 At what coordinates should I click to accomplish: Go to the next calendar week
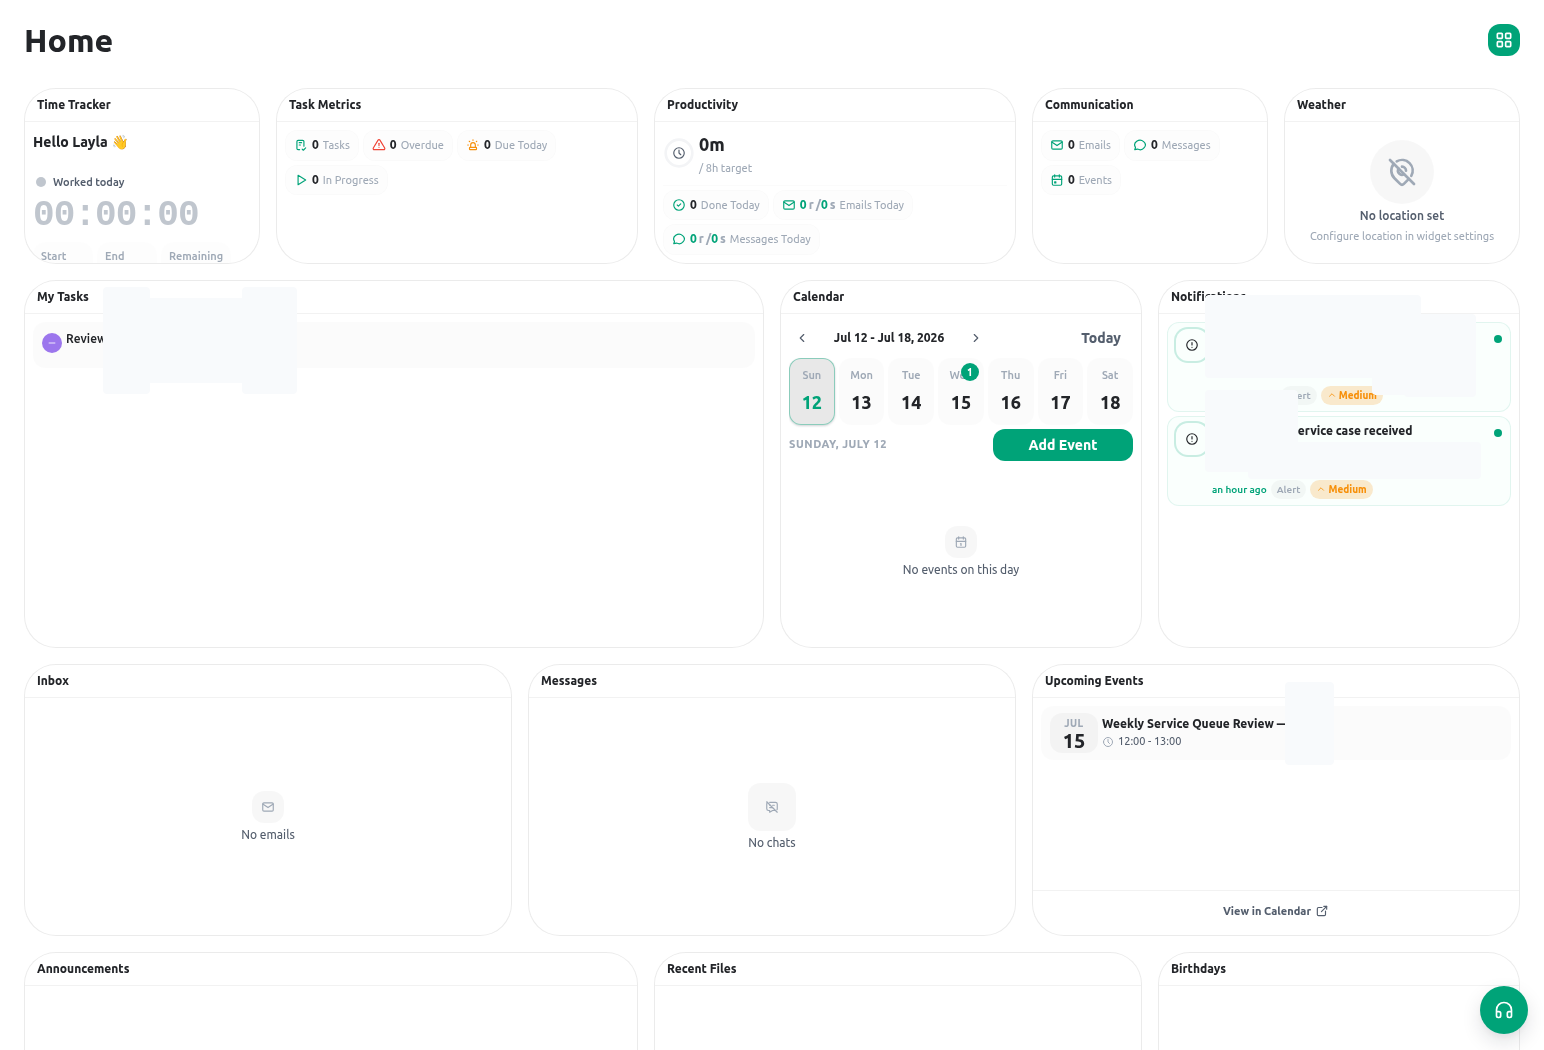[976, 338]
